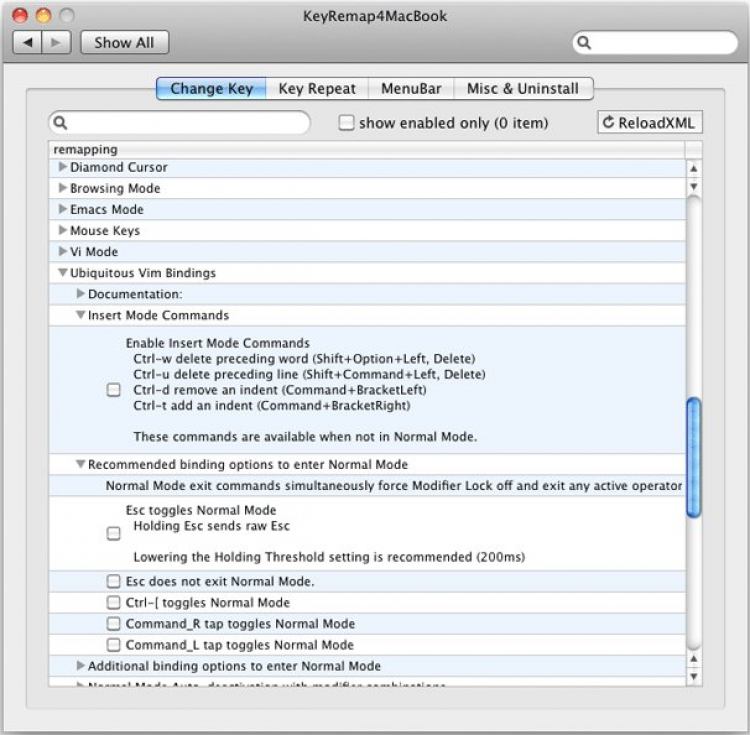
Task: Click the text 'Ctrl-d remove an indent'
Action: (206, 390)
